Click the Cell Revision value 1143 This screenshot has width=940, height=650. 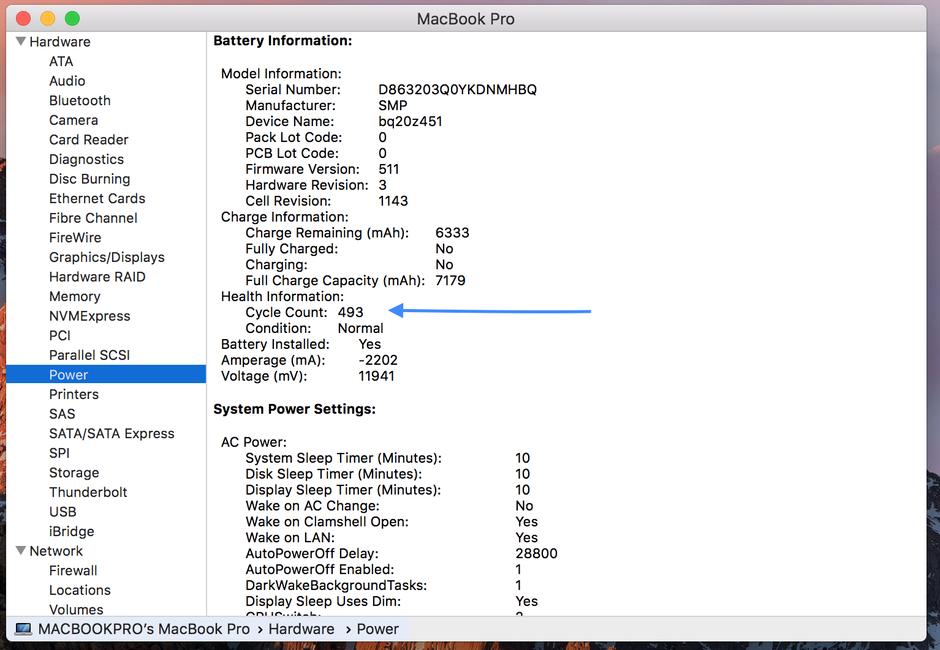click(393, 201)
